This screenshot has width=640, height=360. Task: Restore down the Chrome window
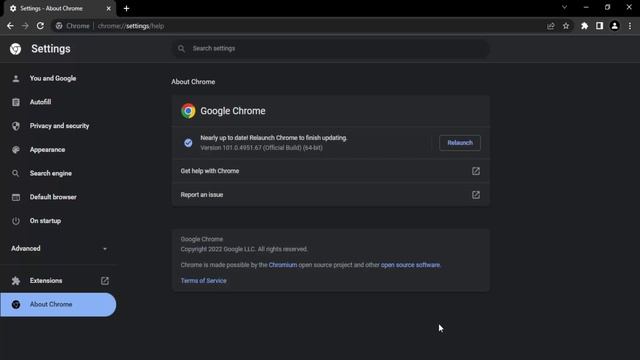607,7
